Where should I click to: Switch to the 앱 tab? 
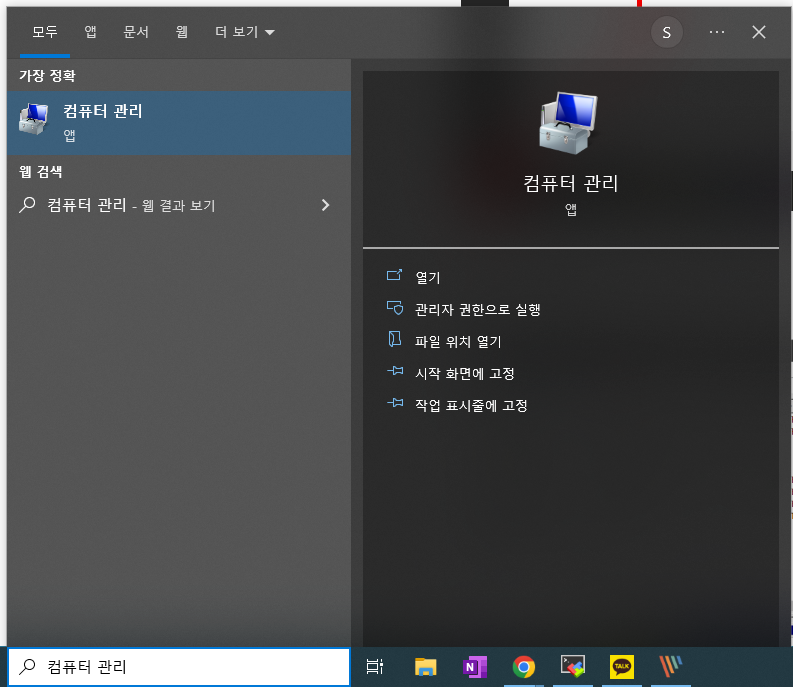91,32
